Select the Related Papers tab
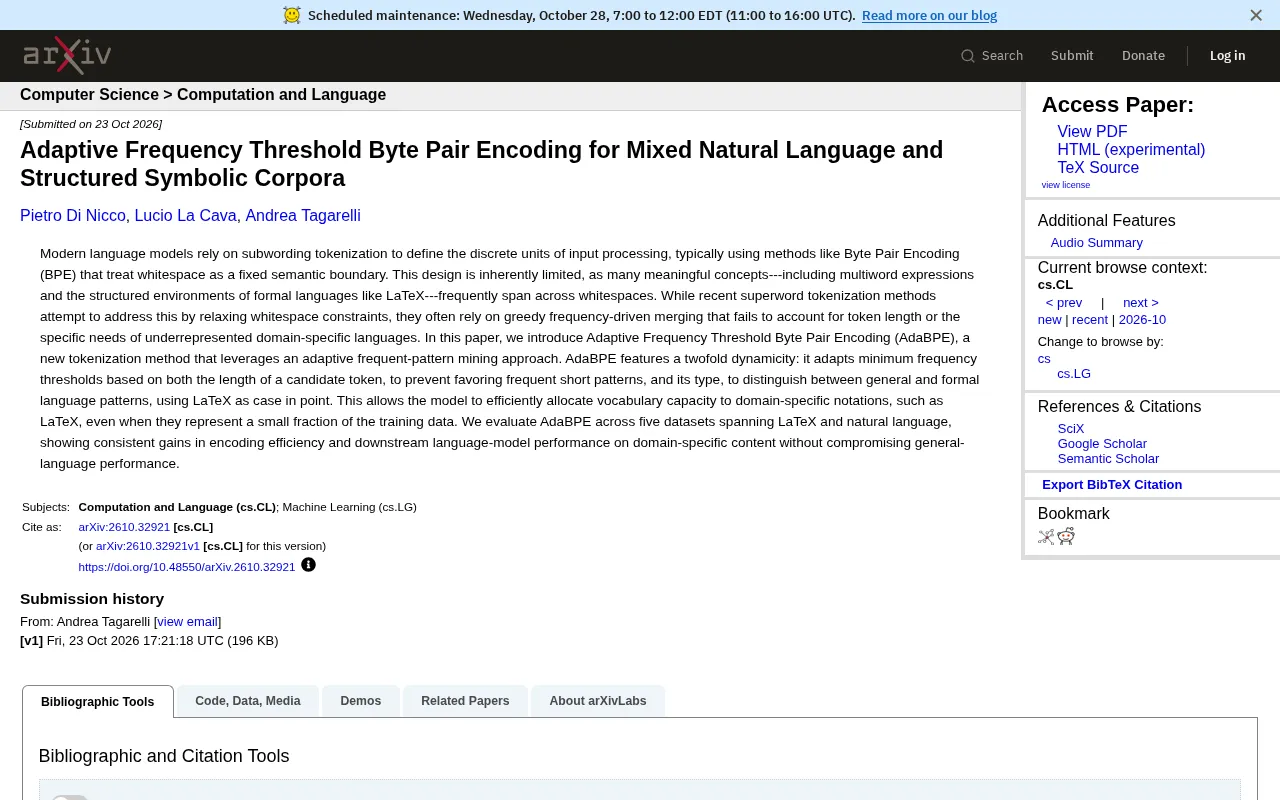 pos(465,701)
